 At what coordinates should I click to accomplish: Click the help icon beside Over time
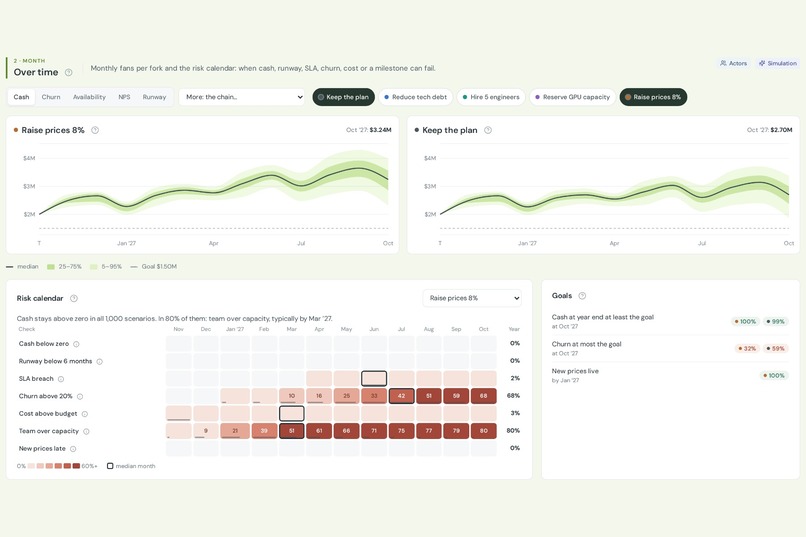tap(68, 72)
